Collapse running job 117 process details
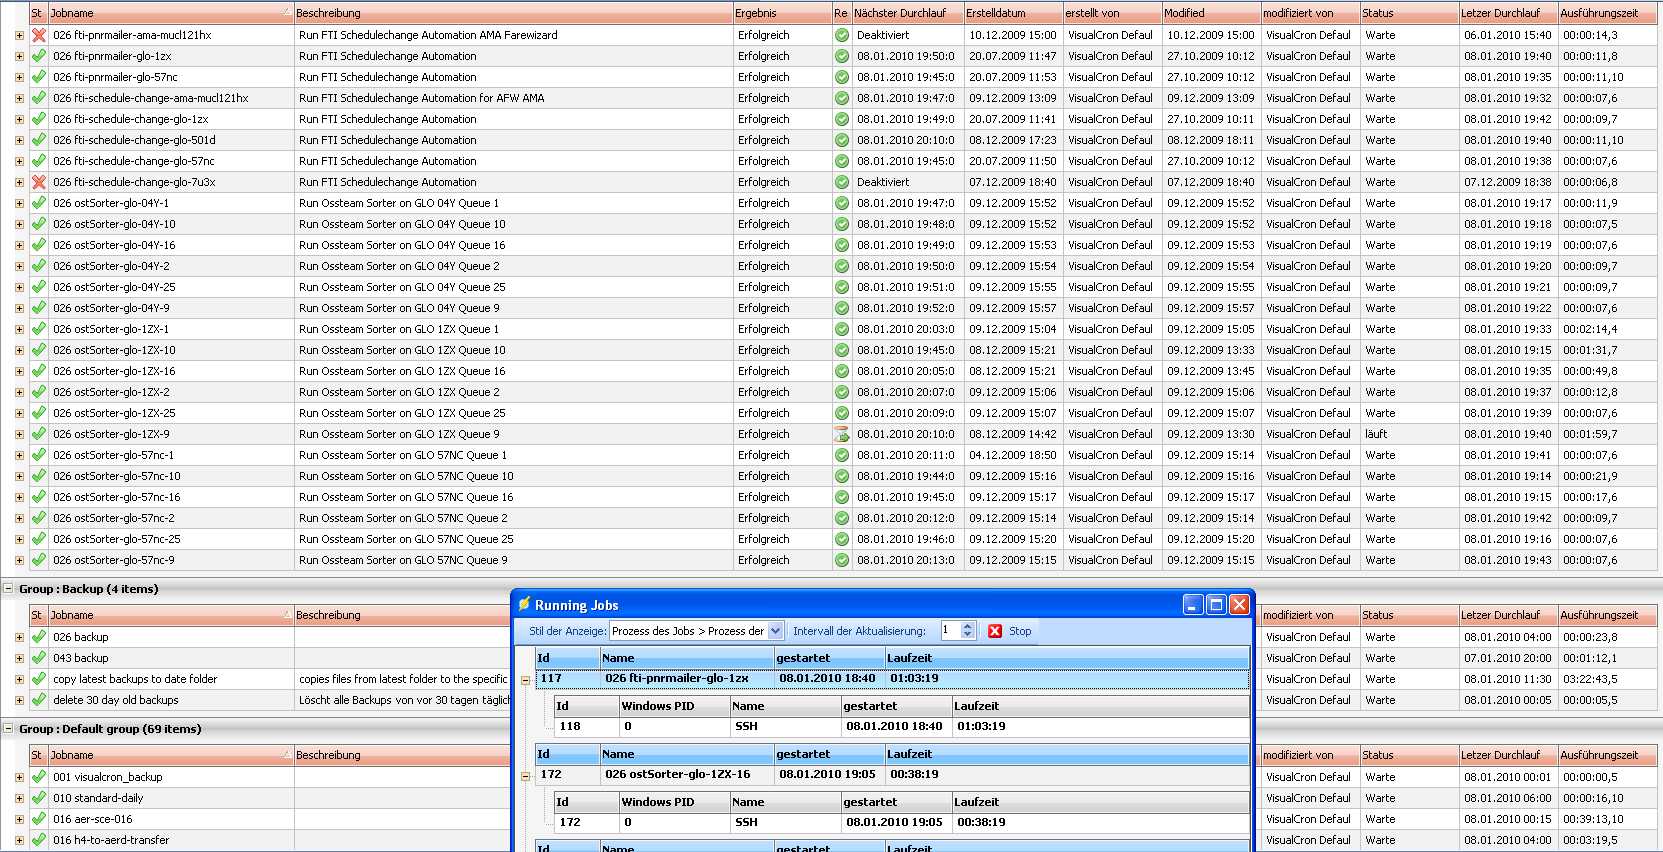Viewport: 1663px width, 852px height. click(x=525, y=680)
